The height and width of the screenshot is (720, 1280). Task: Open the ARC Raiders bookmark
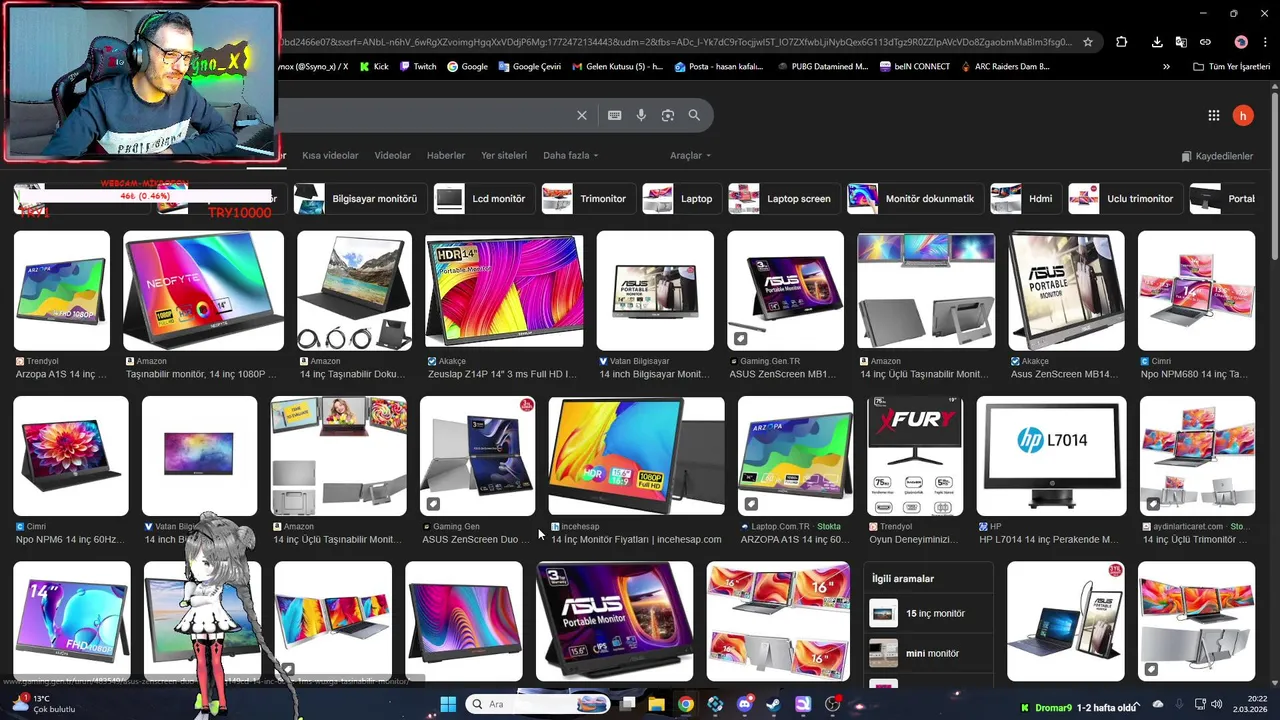(1005, 67)
